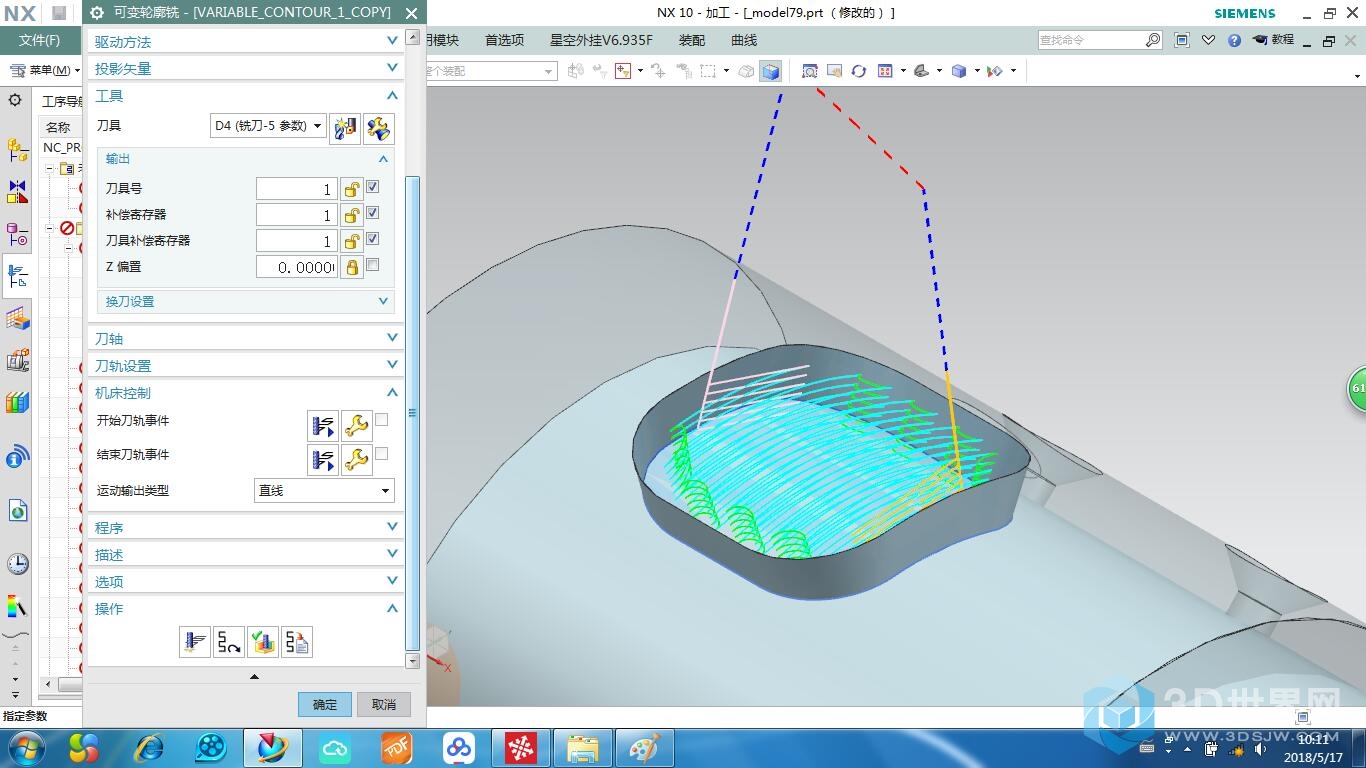Open the Assembly Navigator sidebar icon
Viewport: 1366px width, 768px height.
(18, 150)
